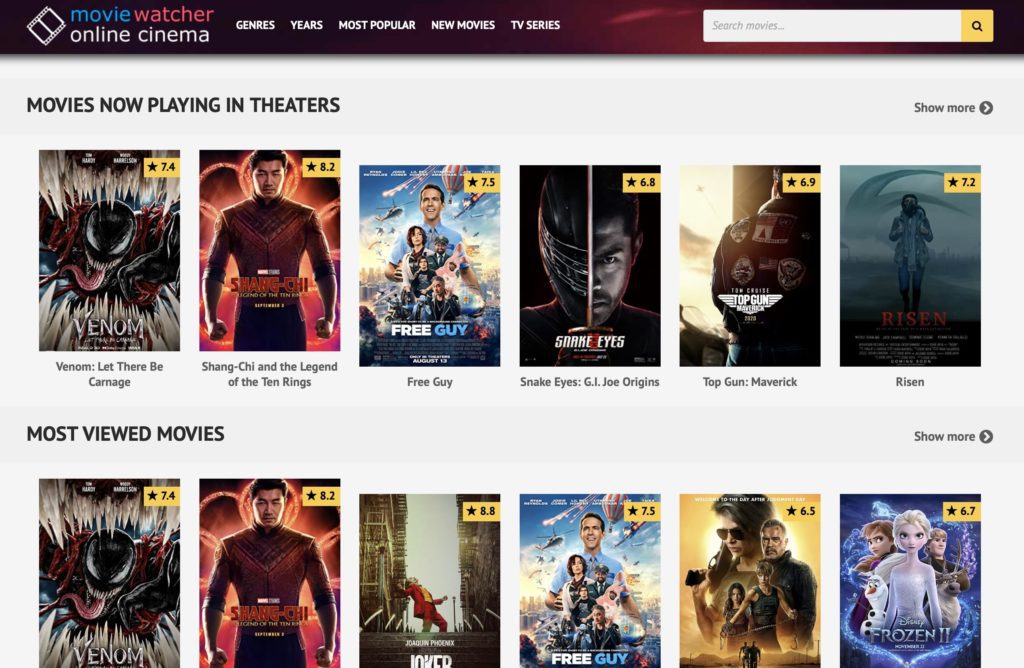Click the movie watcher film reel logo
The image size is (1024, 668).
point(46,25)
